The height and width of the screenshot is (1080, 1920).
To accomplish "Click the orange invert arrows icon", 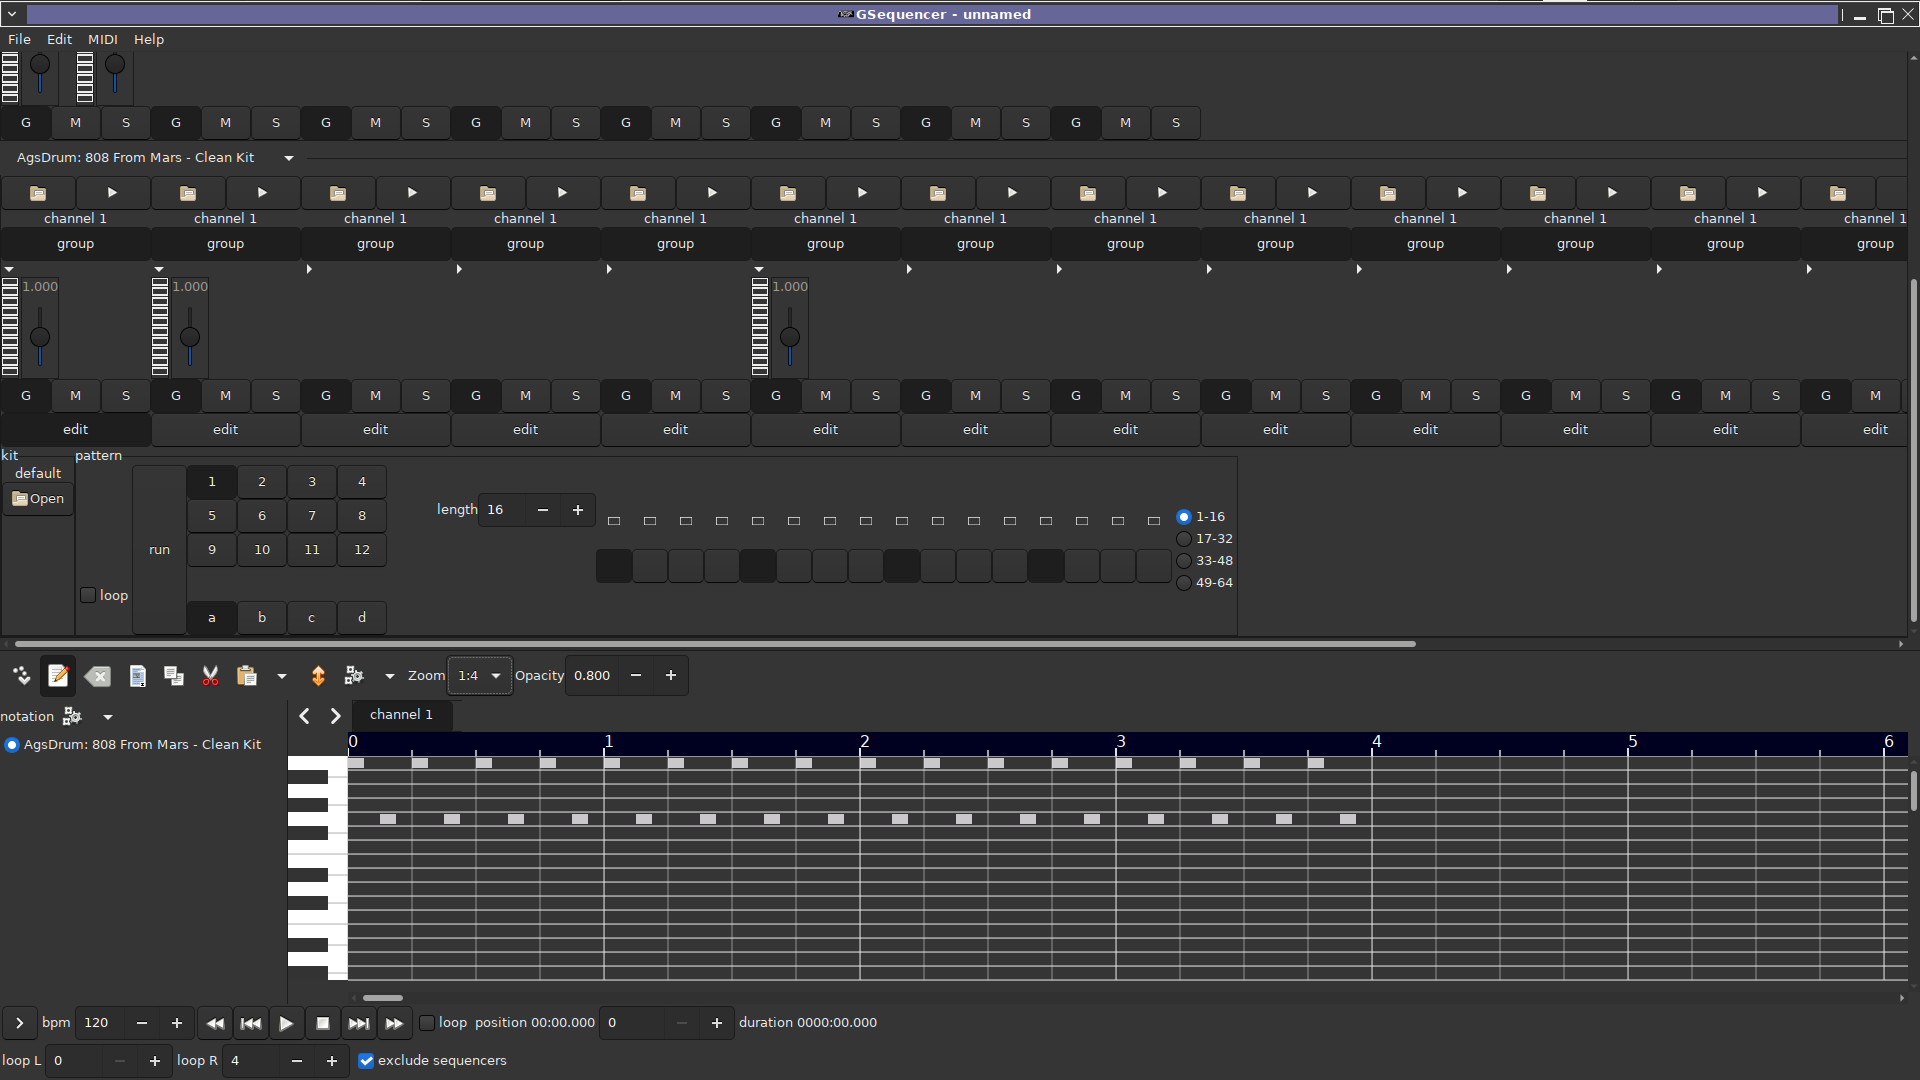I will coord(318,676).
